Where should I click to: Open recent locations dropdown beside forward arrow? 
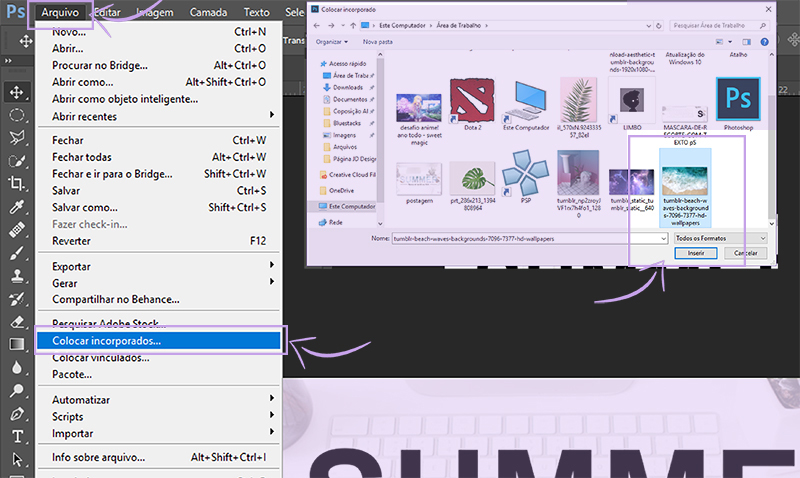pos(343,26)
